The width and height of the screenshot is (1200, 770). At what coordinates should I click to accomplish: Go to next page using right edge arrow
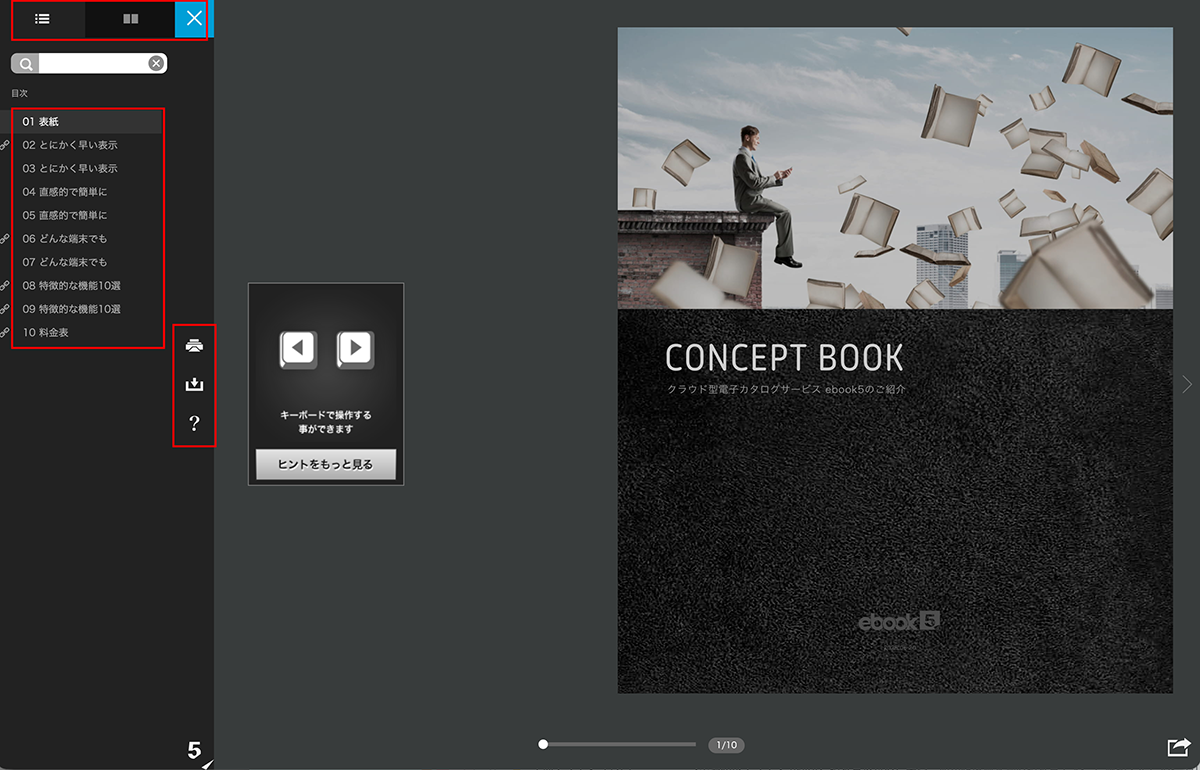click(1187, 384)
